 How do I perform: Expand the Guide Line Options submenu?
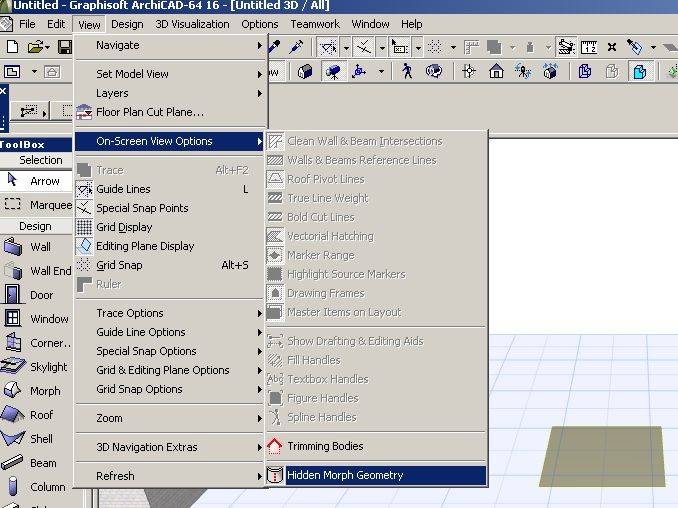[x=170, y=332]
